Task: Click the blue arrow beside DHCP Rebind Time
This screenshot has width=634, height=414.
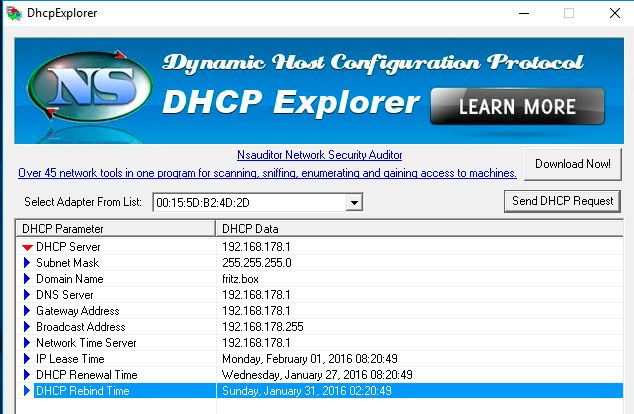Action: (27, 391)
